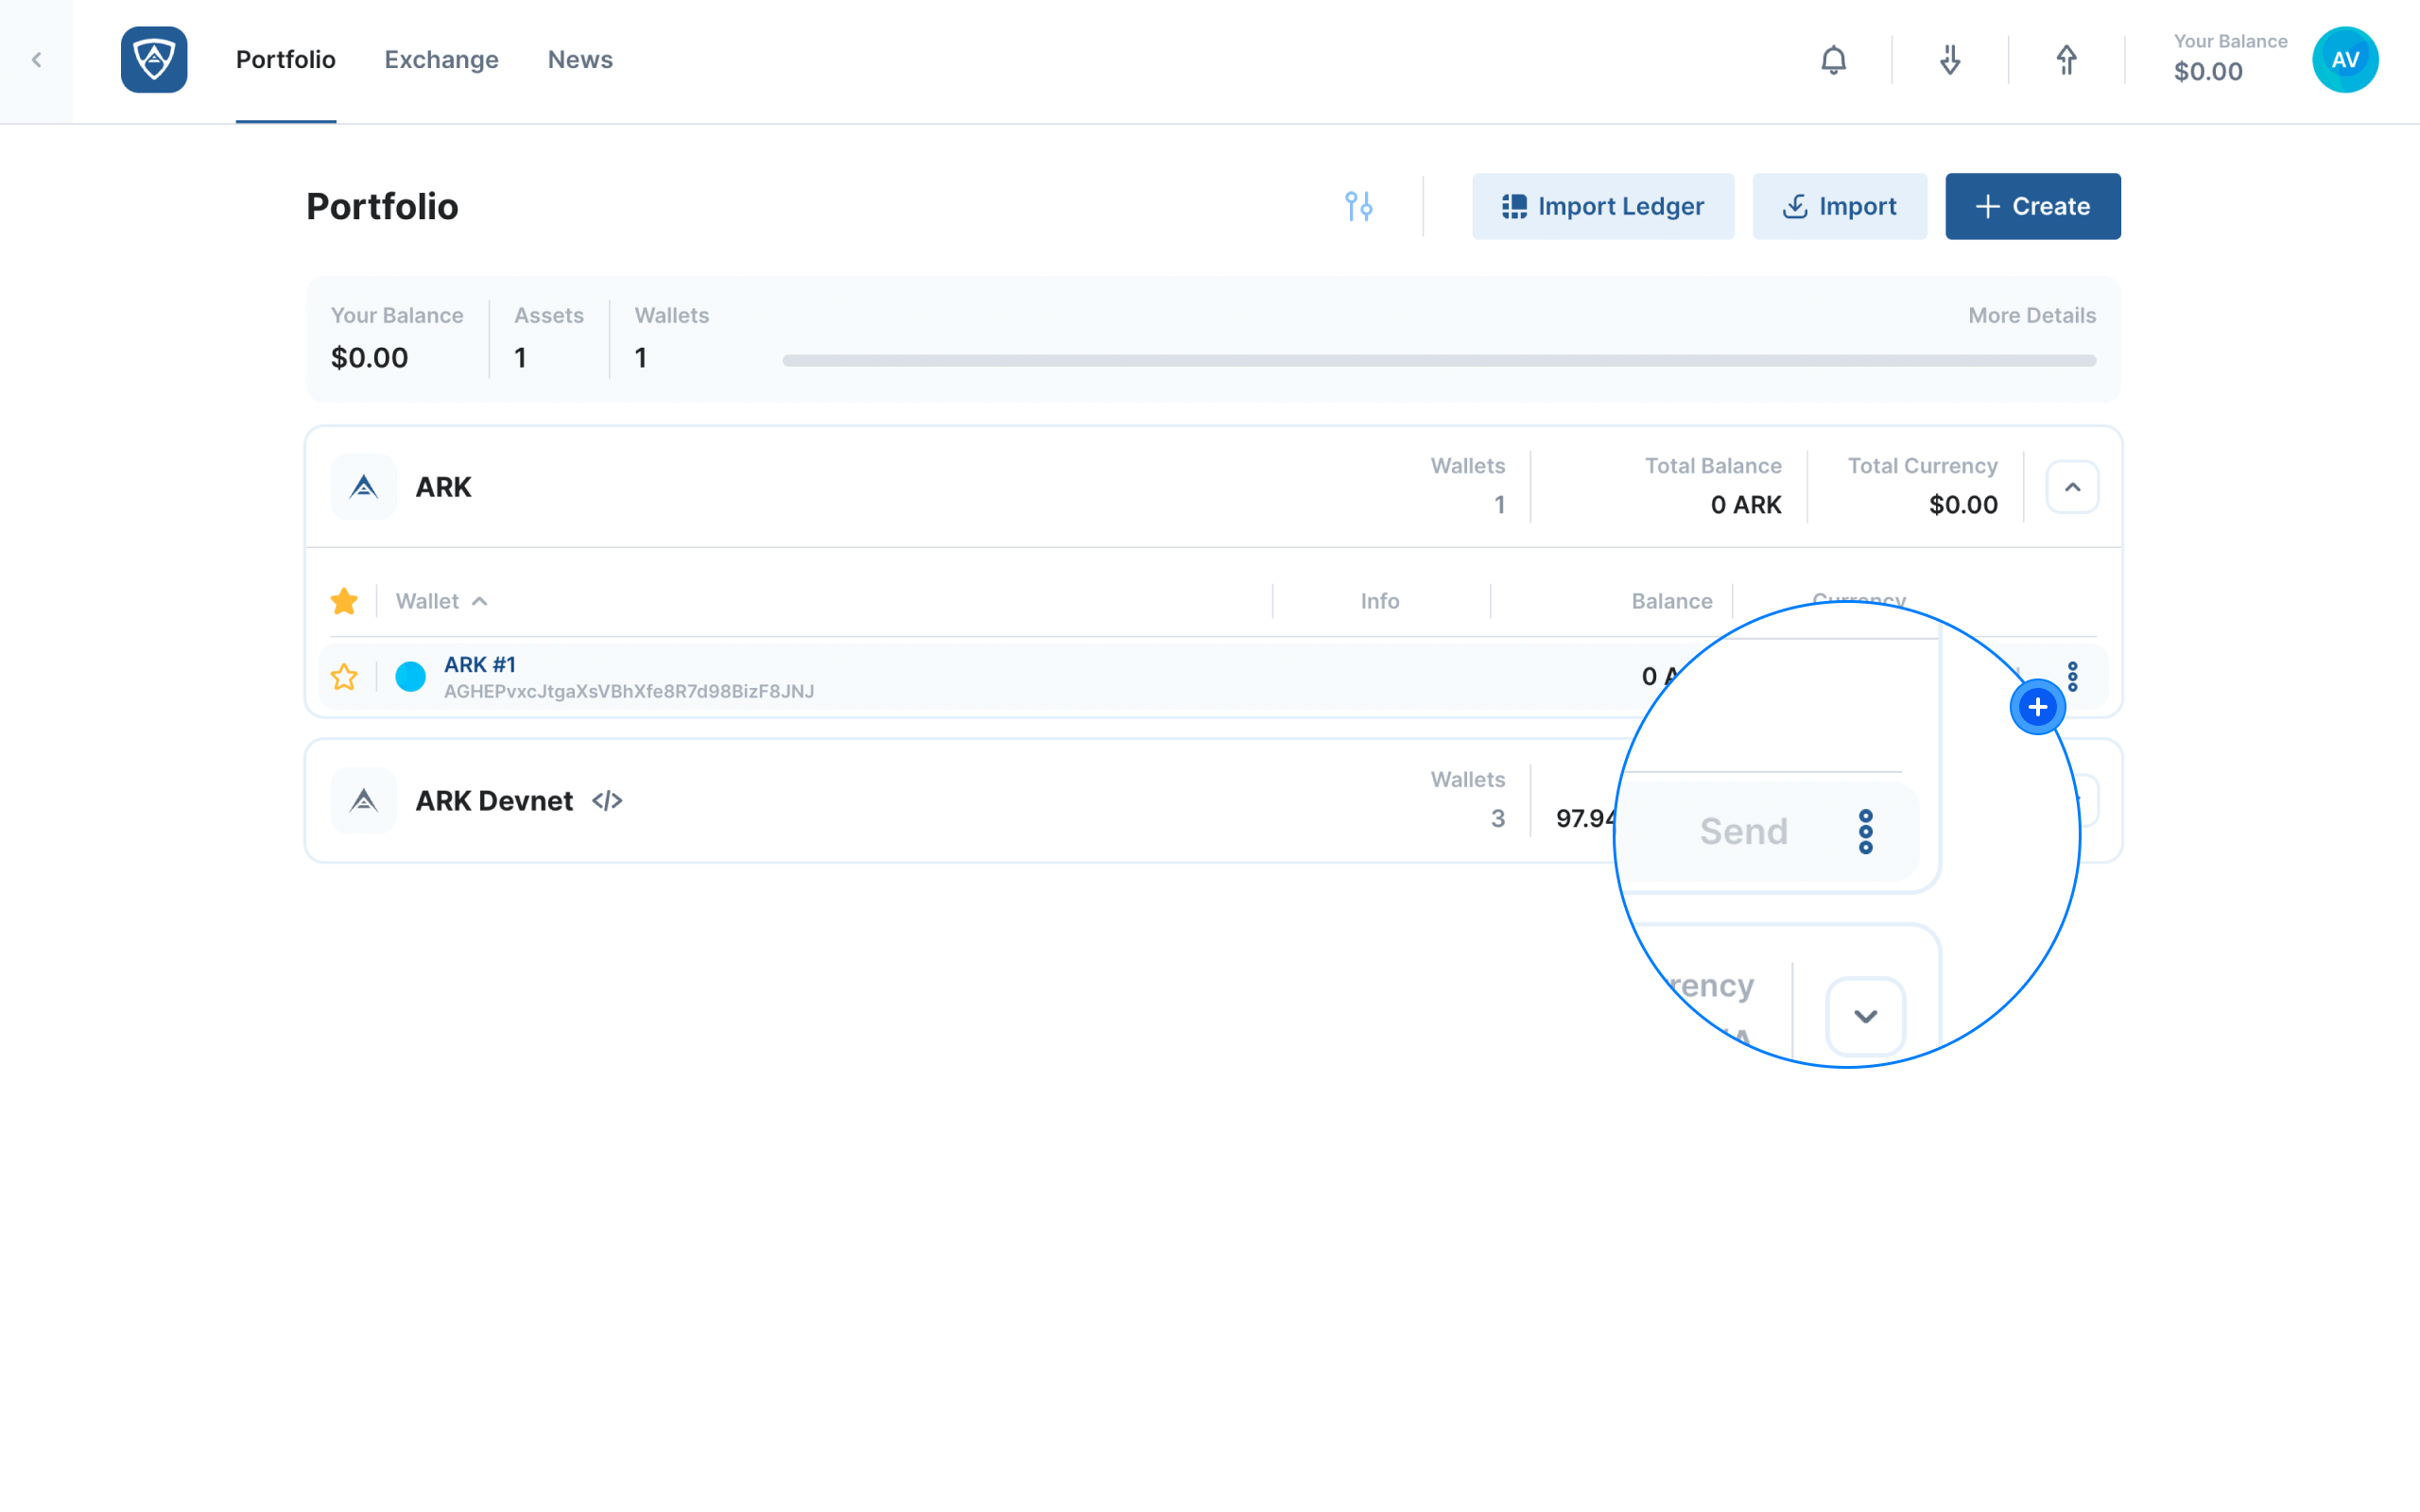
Task: Sort by Balance column
Action: tap(1672, 601)
